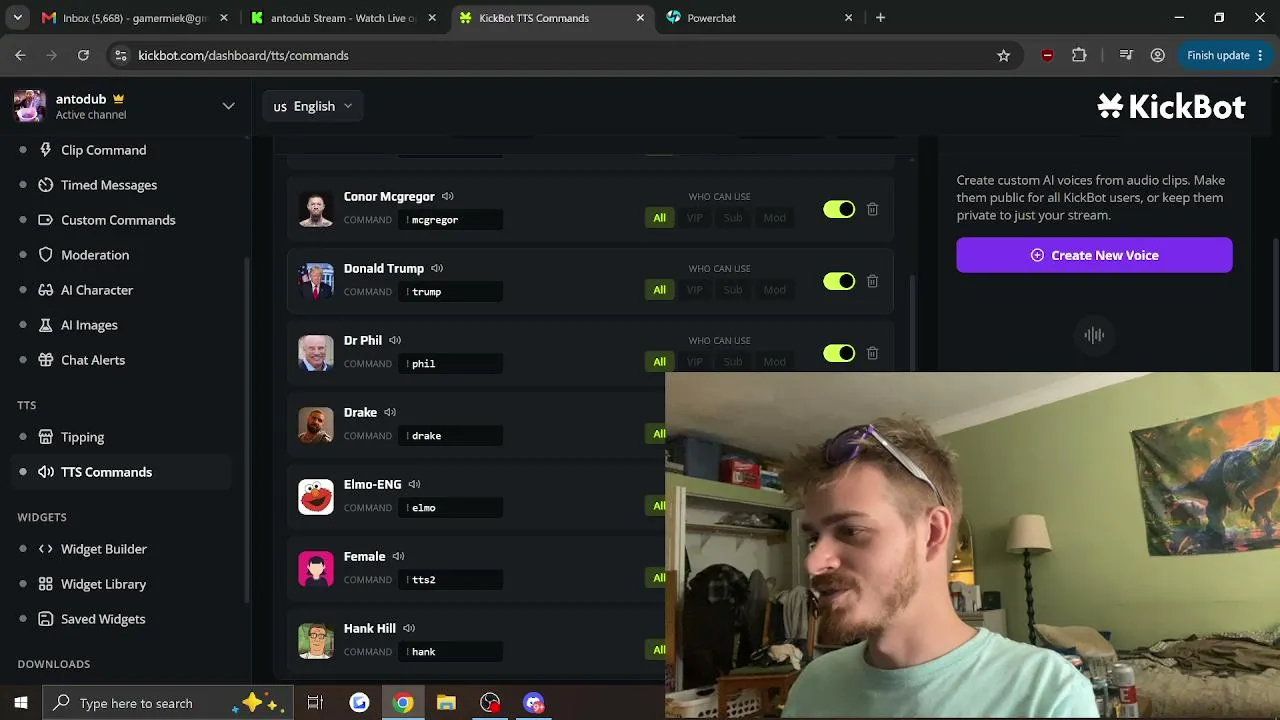The height and width of the screenshot is (720, 1280).
Task: Select VIP for Dr Phil access
Action: click(x=695, y=362)
